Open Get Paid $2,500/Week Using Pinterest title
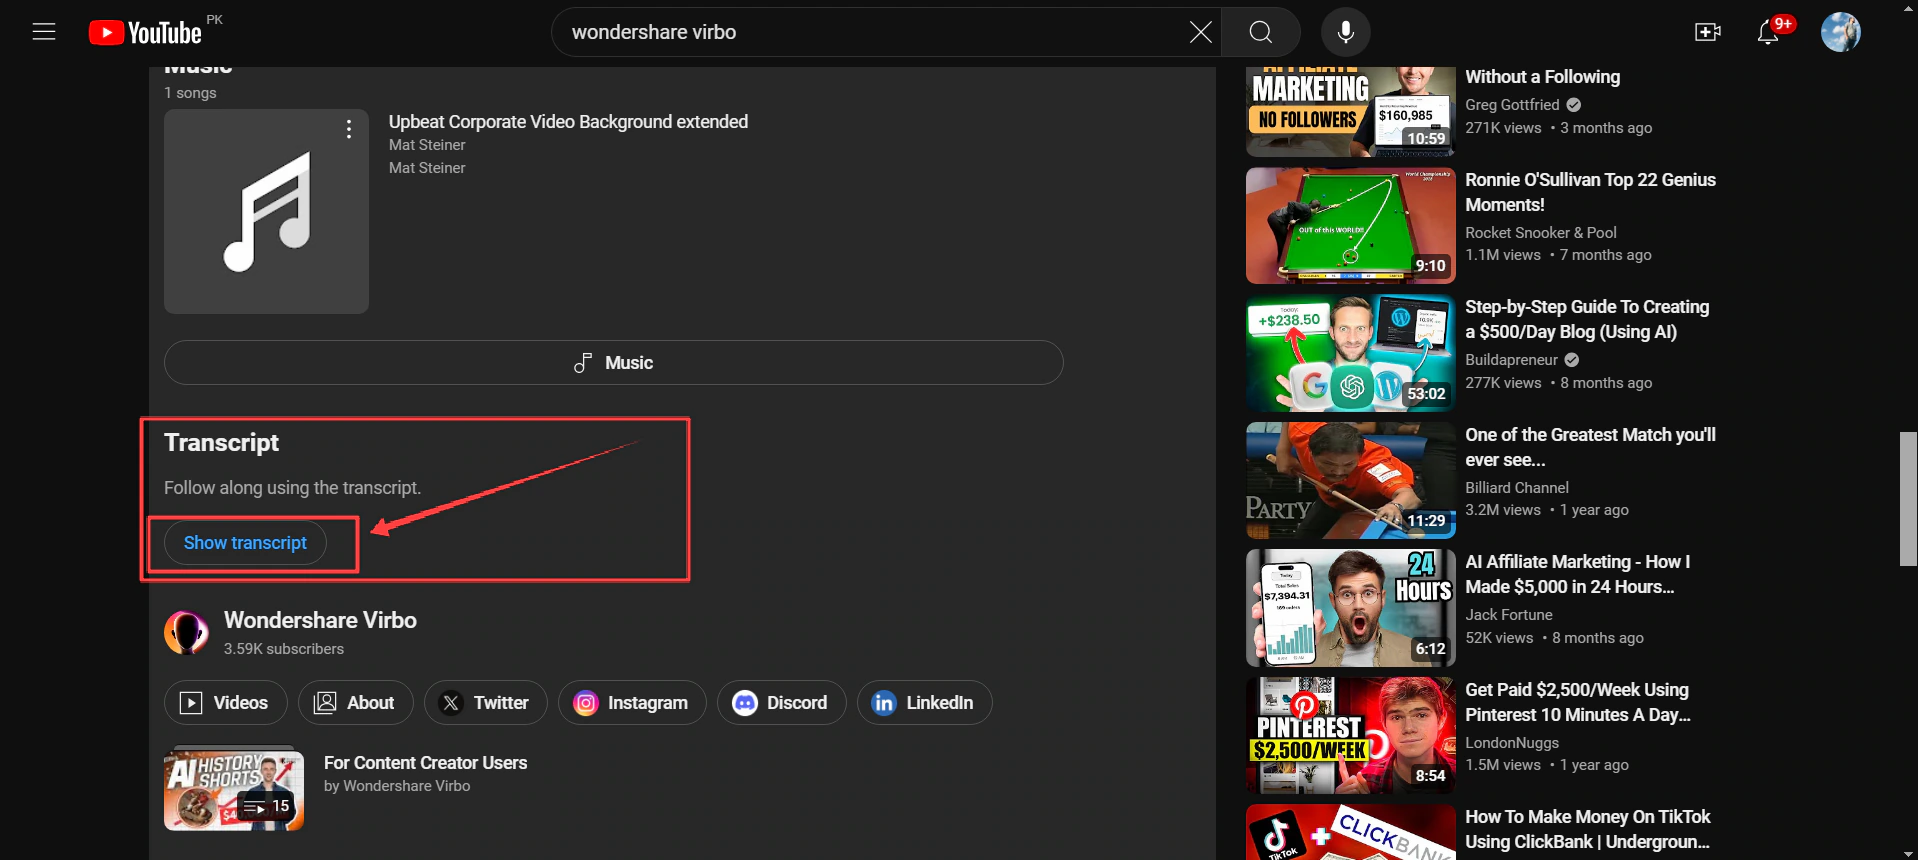The height and width of the screenshot is (860, 1918). [x=1577, y=702]
